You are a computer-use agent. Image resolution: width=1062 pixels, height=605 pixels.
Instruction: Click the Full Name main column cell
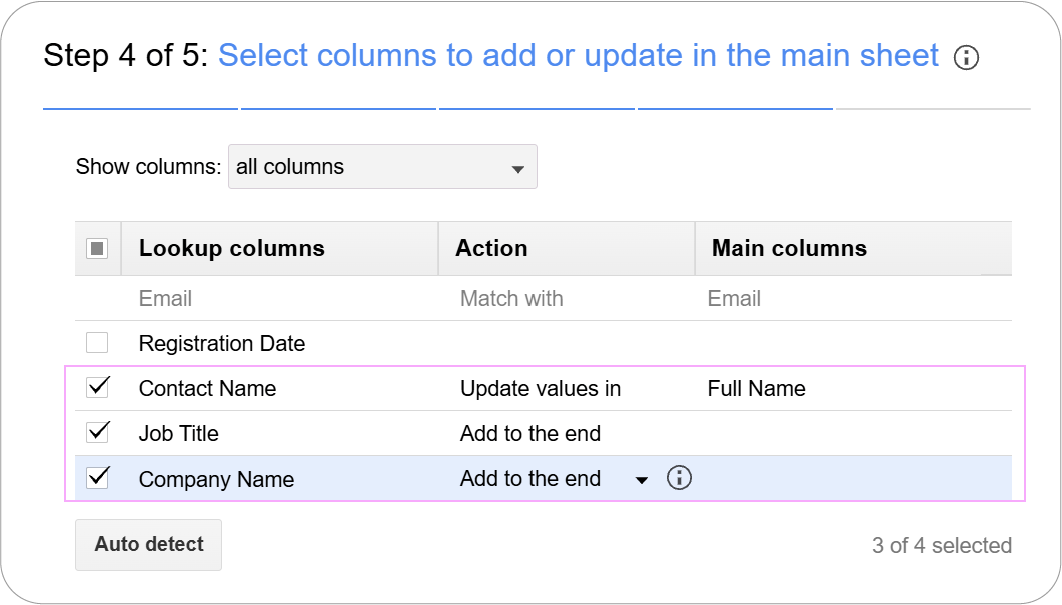tap(757, 389)
